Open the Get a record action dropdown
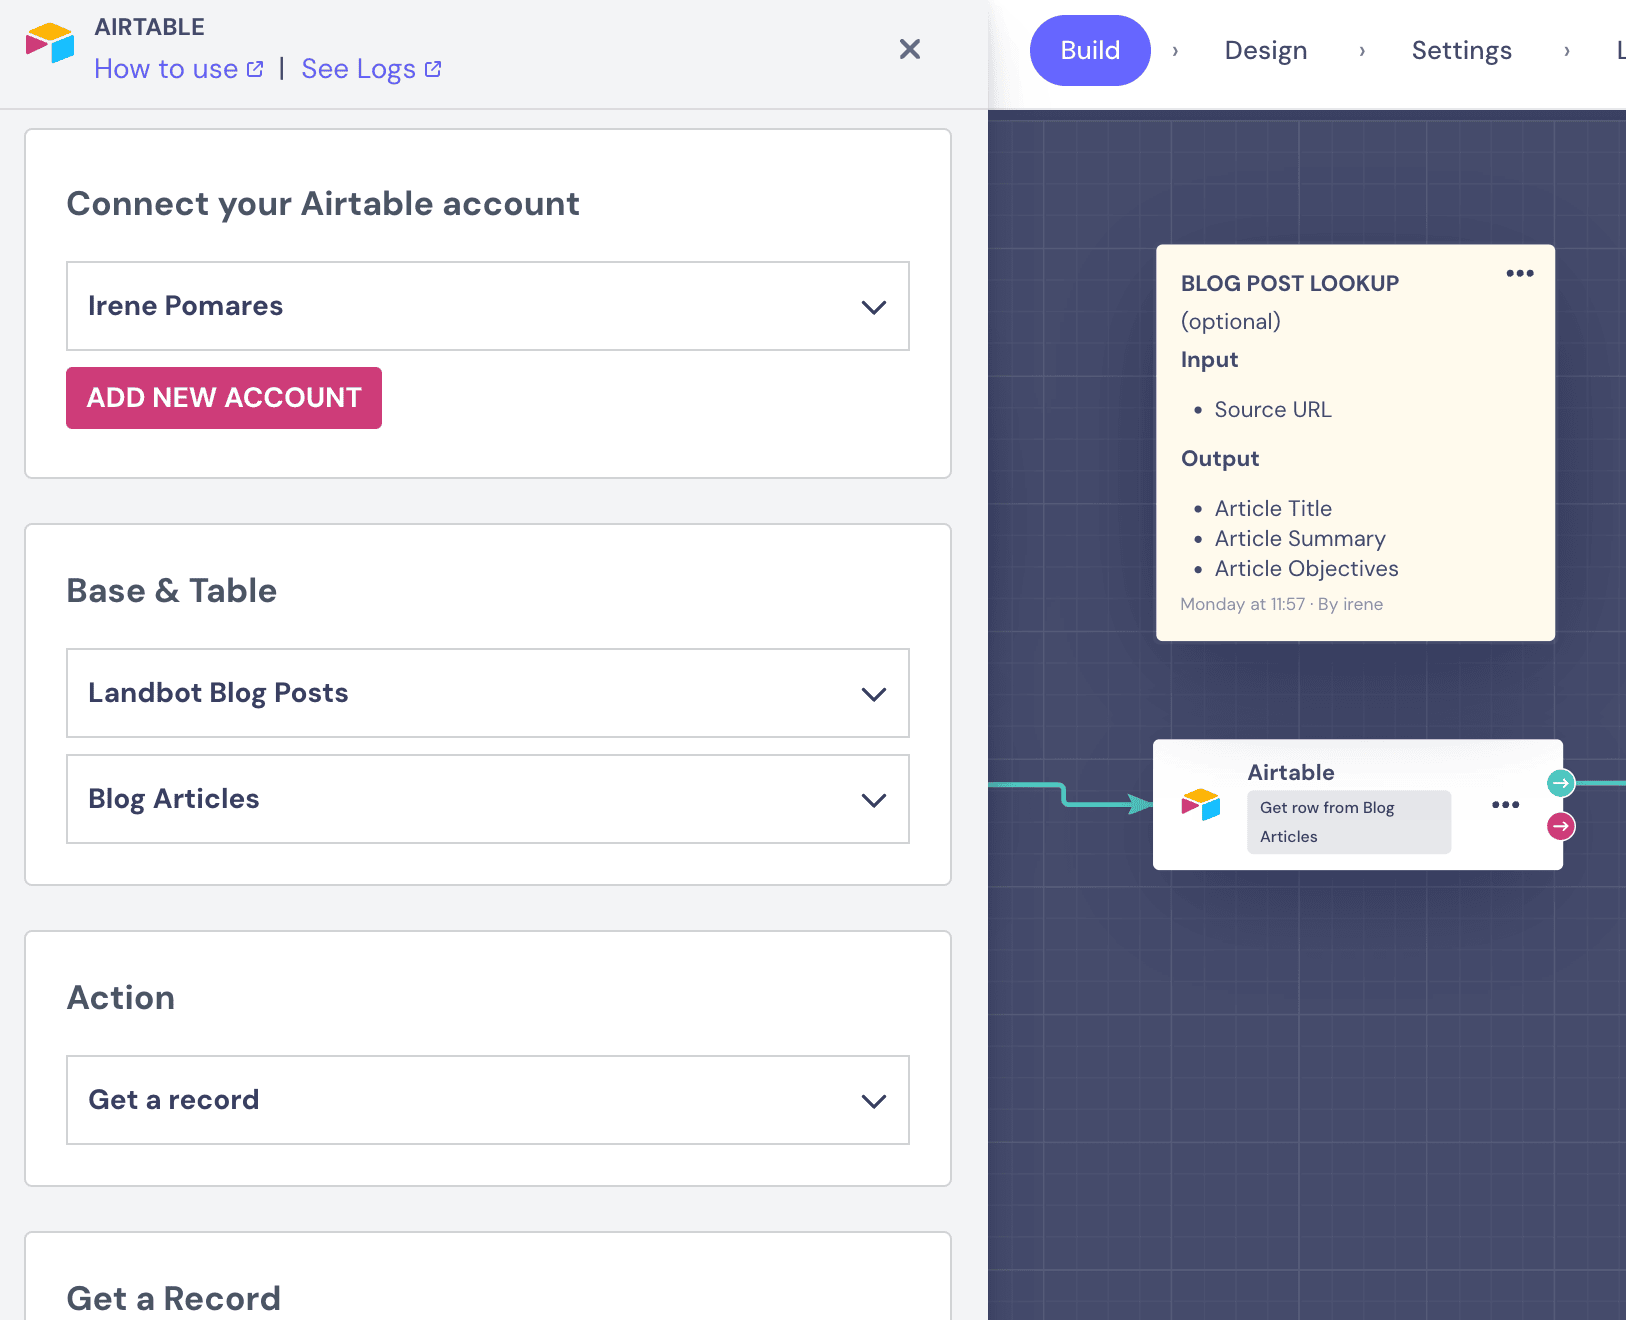This screenshot has width=1626, height=1320. pyautogui.click(x=488, y=1100)
